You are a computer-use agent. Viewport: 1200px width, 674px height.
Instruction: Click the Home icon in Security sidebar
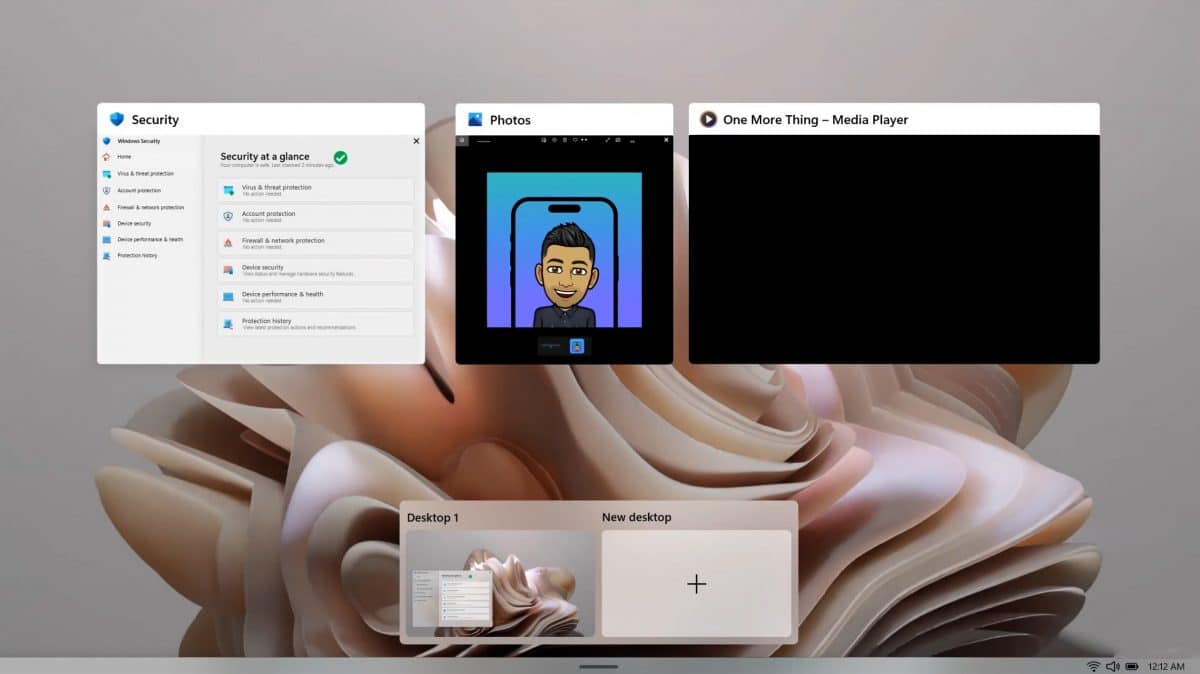coord(107,157)
